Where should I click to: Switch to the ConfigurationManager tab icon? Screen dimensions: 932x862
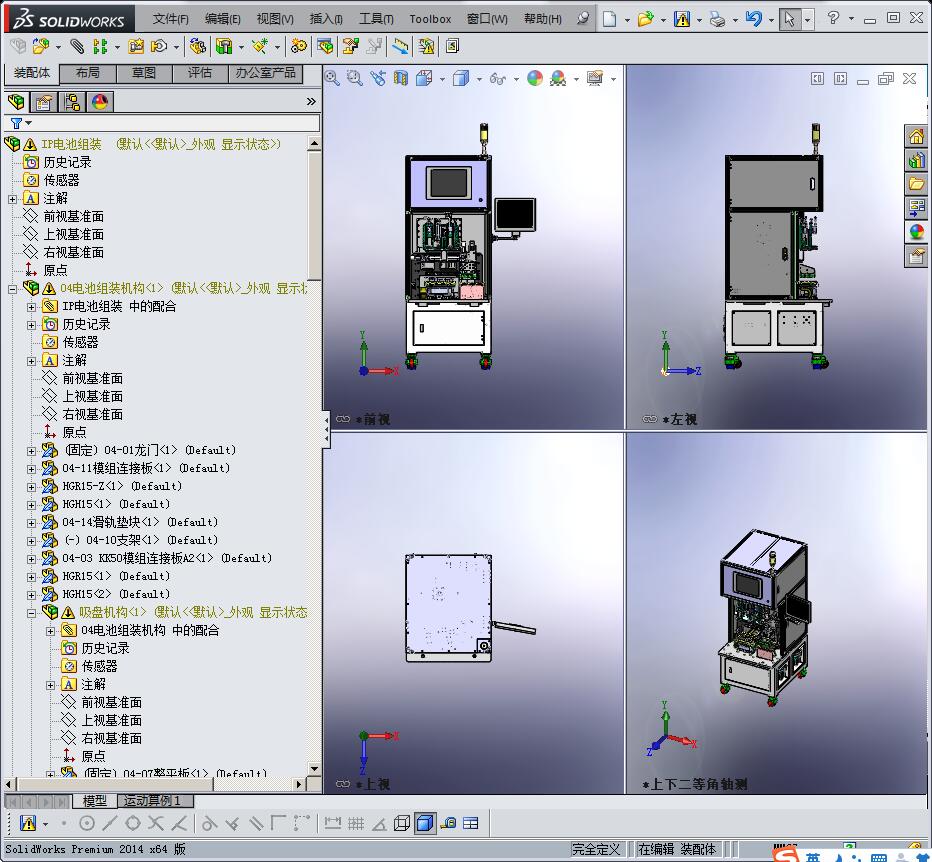pos(72,102)
